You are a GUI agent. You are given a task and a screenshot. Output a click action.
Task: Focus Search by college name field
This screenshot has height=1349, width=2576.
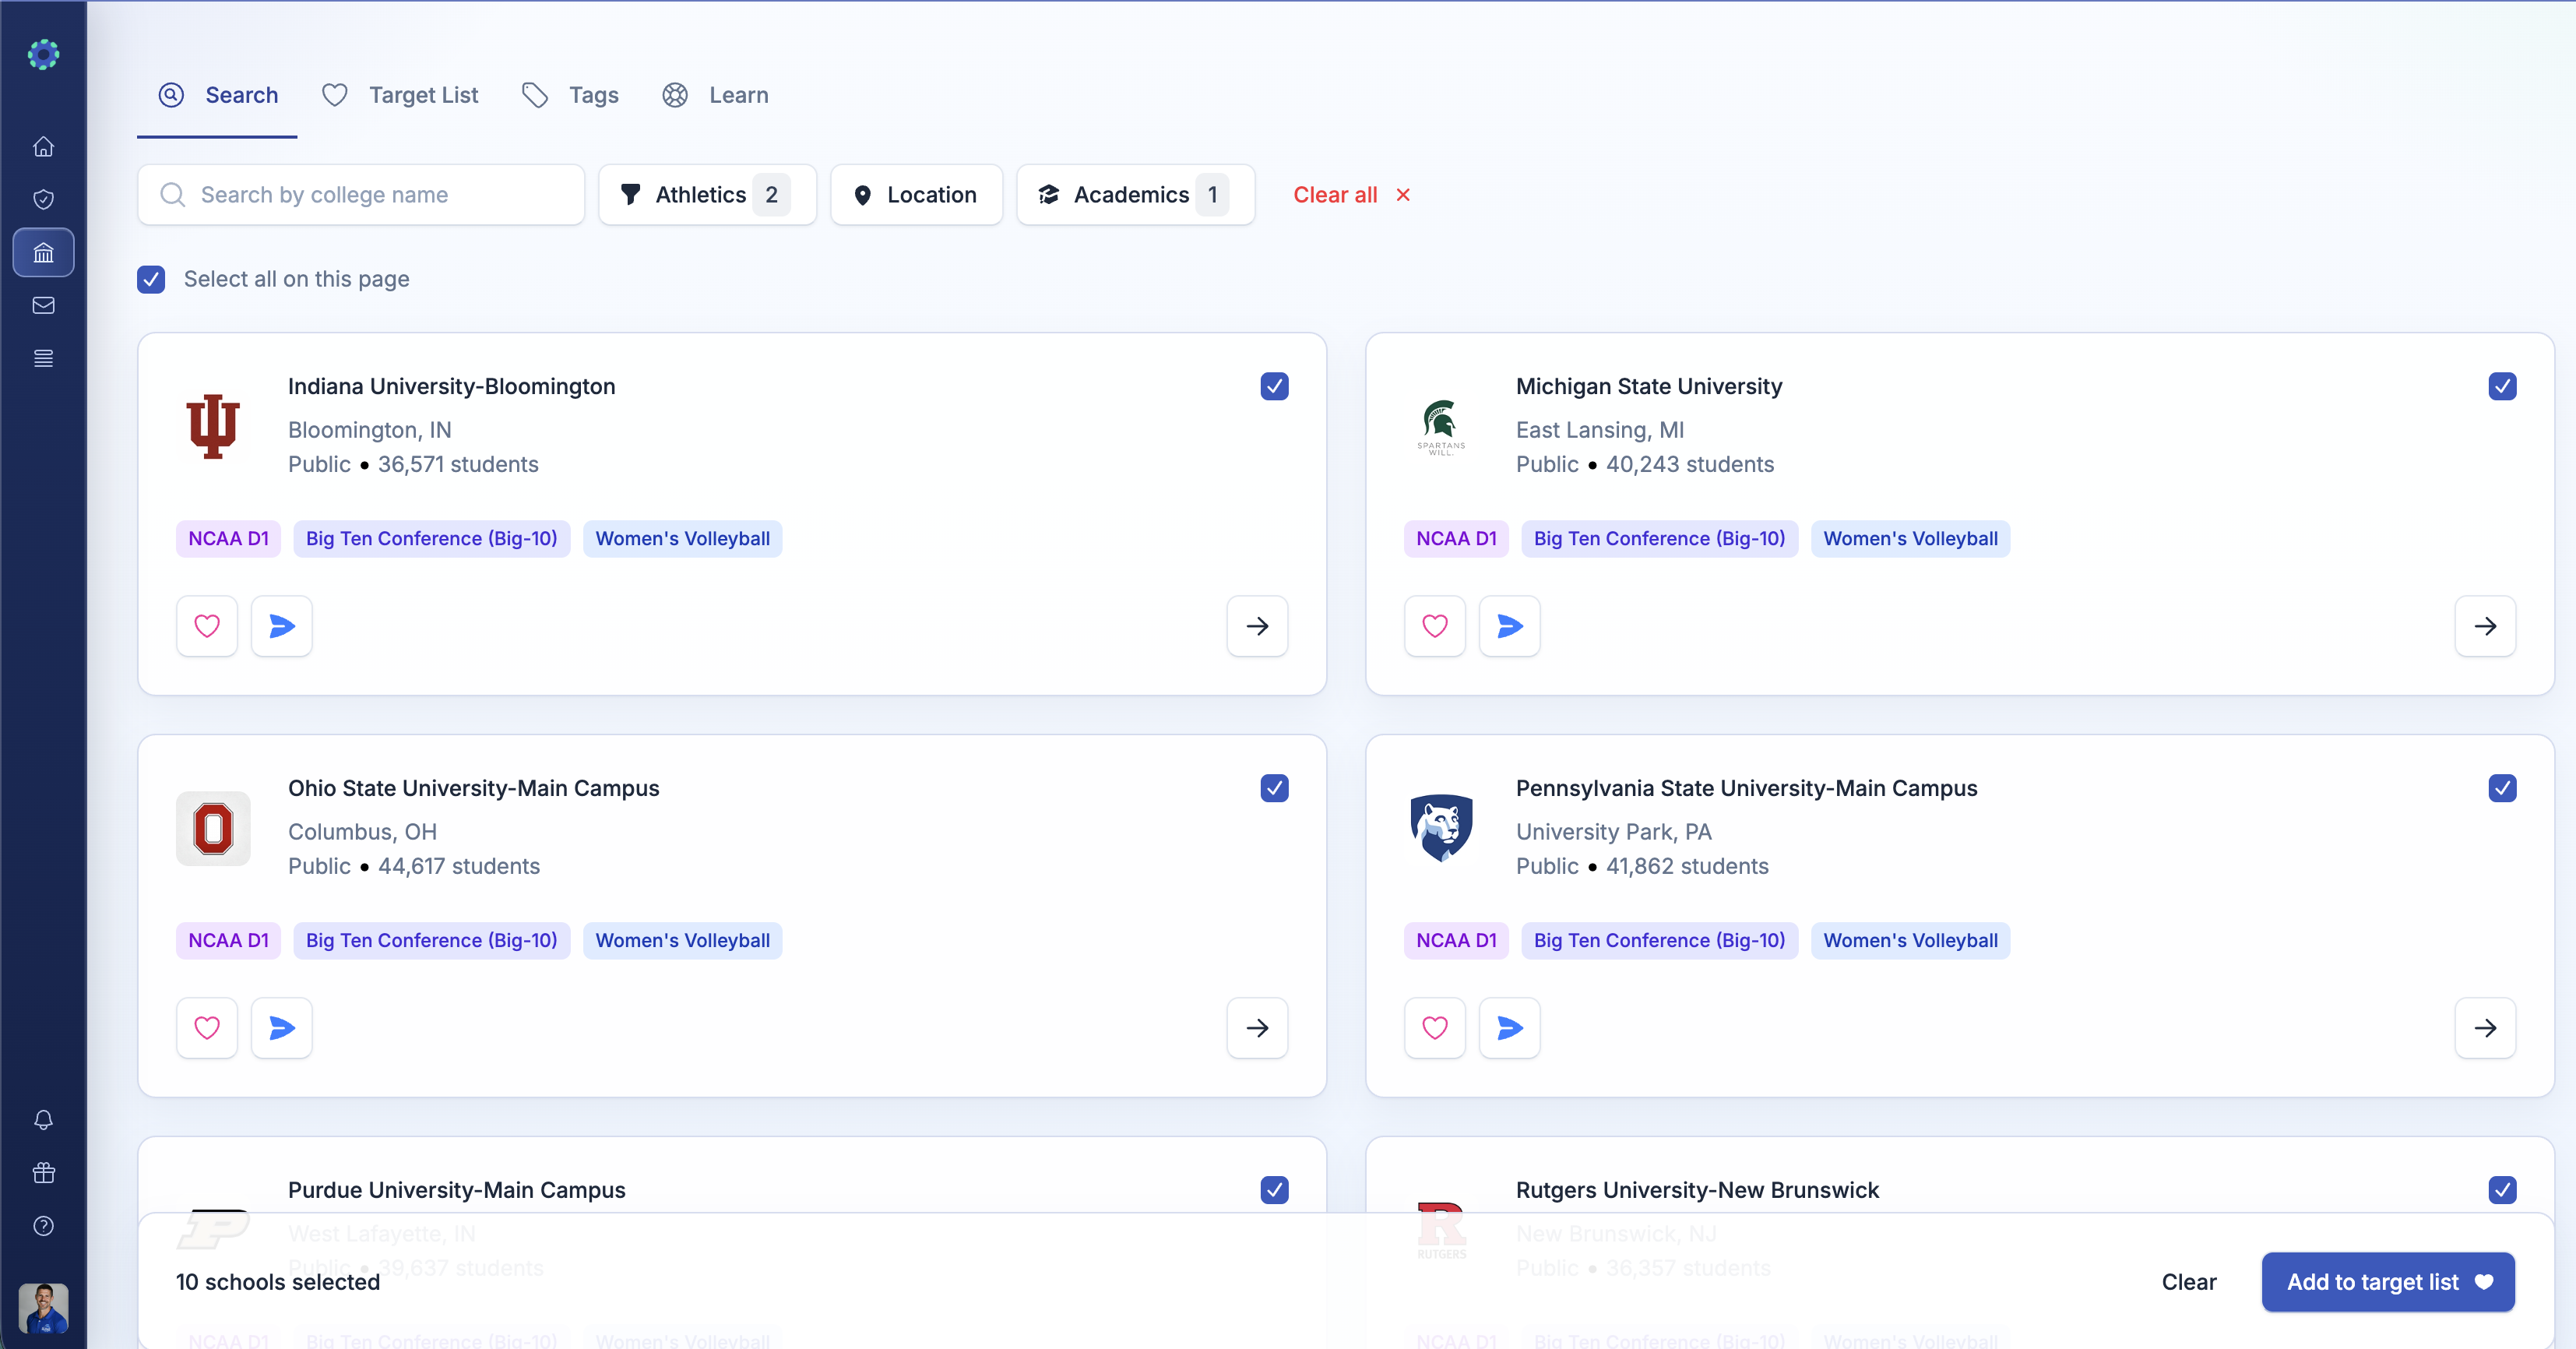point(361,195)
